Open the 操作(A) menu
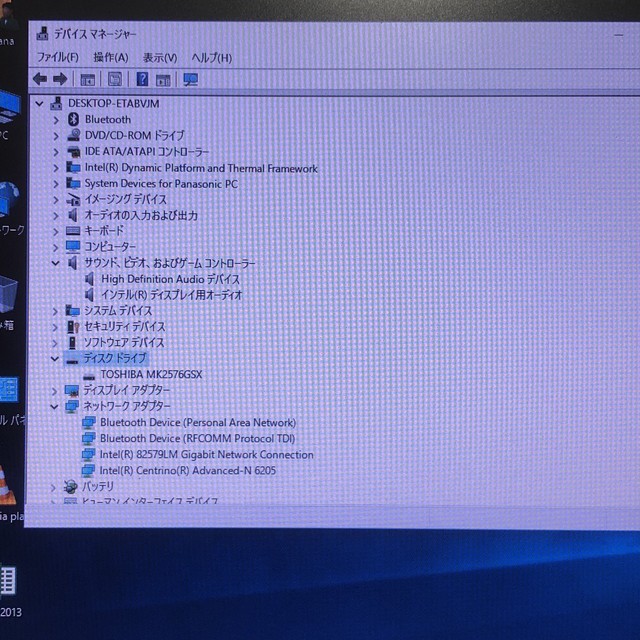Screen dimensions: 640x640 (x=111, y=58)
